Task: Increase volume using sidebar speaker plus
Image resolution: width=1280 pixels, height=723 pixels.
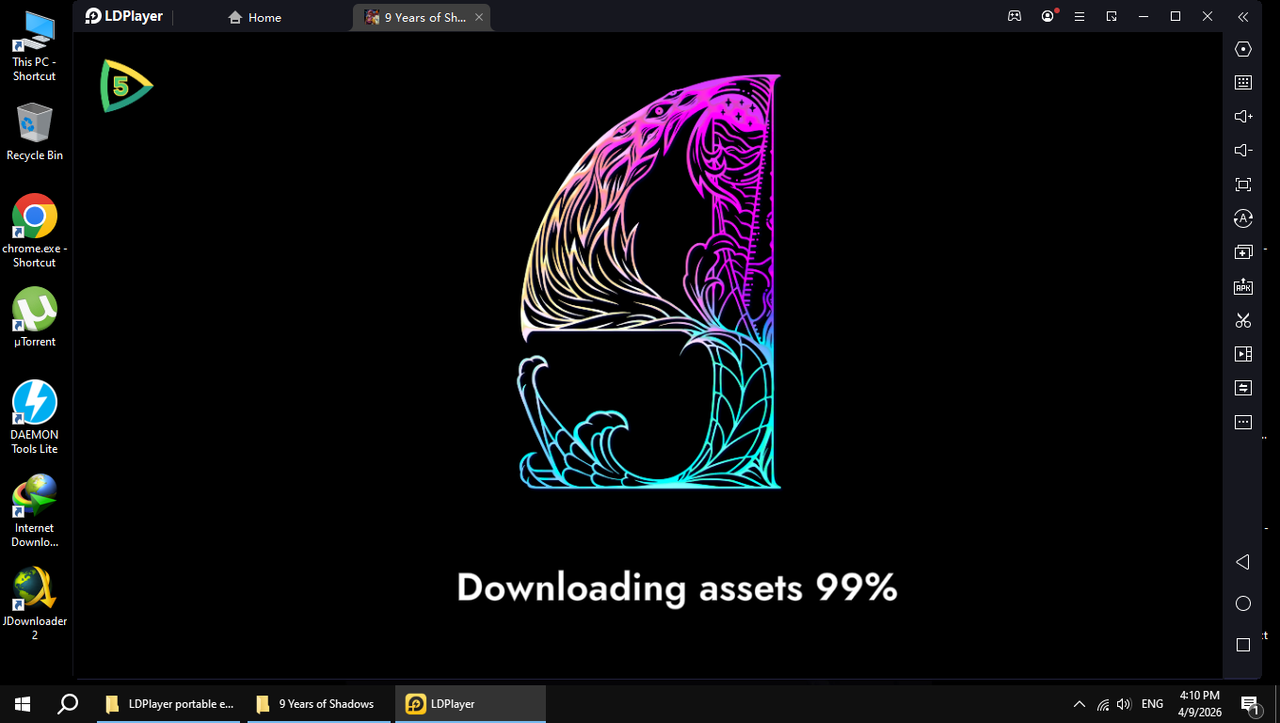Action: pyautogui.click(x=1243, y=116)
